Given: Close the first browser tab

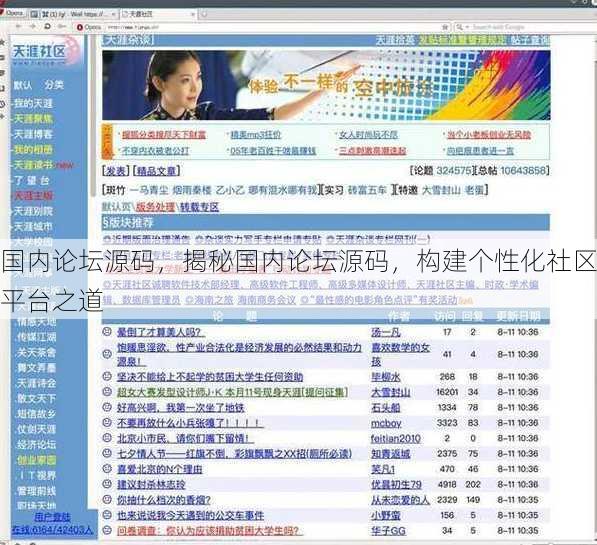Looking at the screenshot, I should pos(113,14).
